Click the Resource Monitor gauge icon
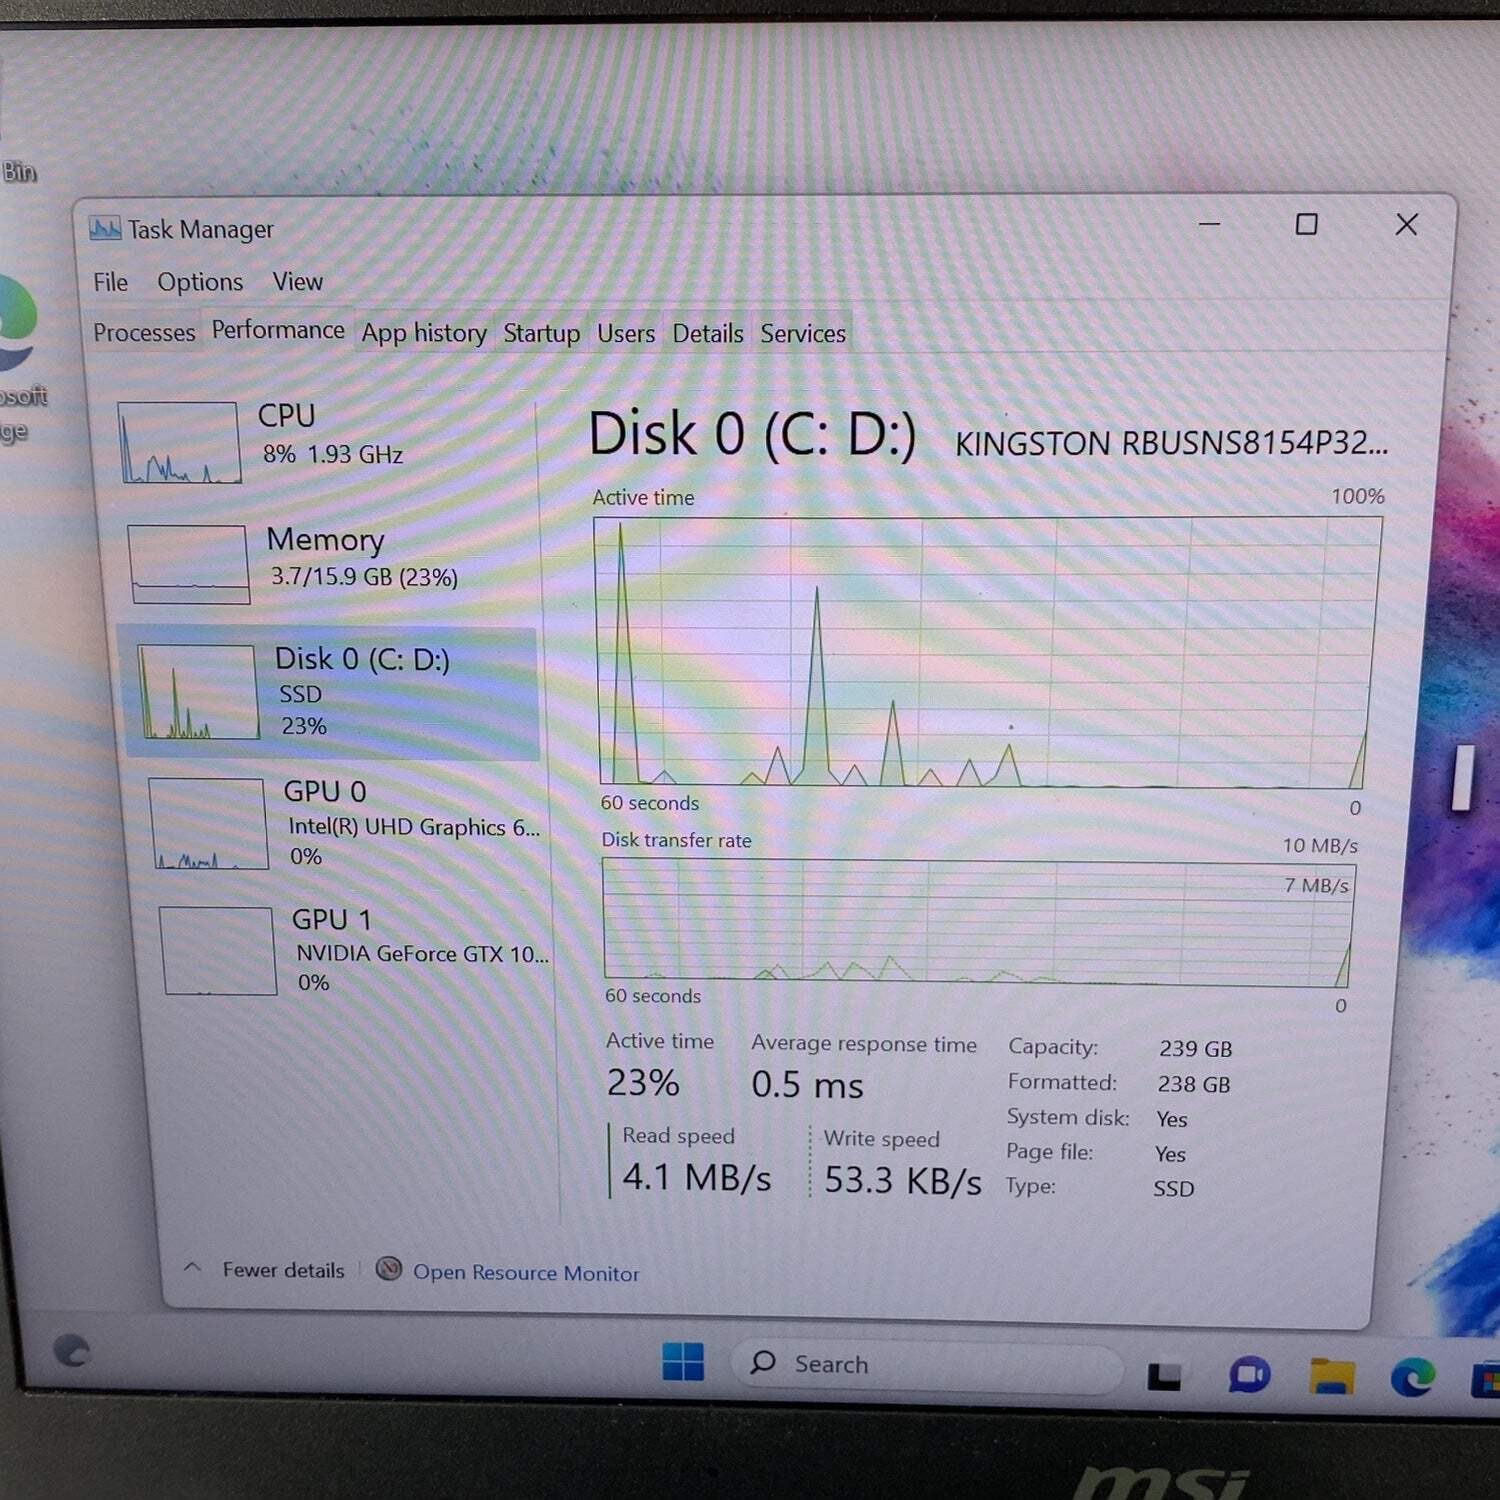The image size is (1500, 1500). (x=389, y=1269)
